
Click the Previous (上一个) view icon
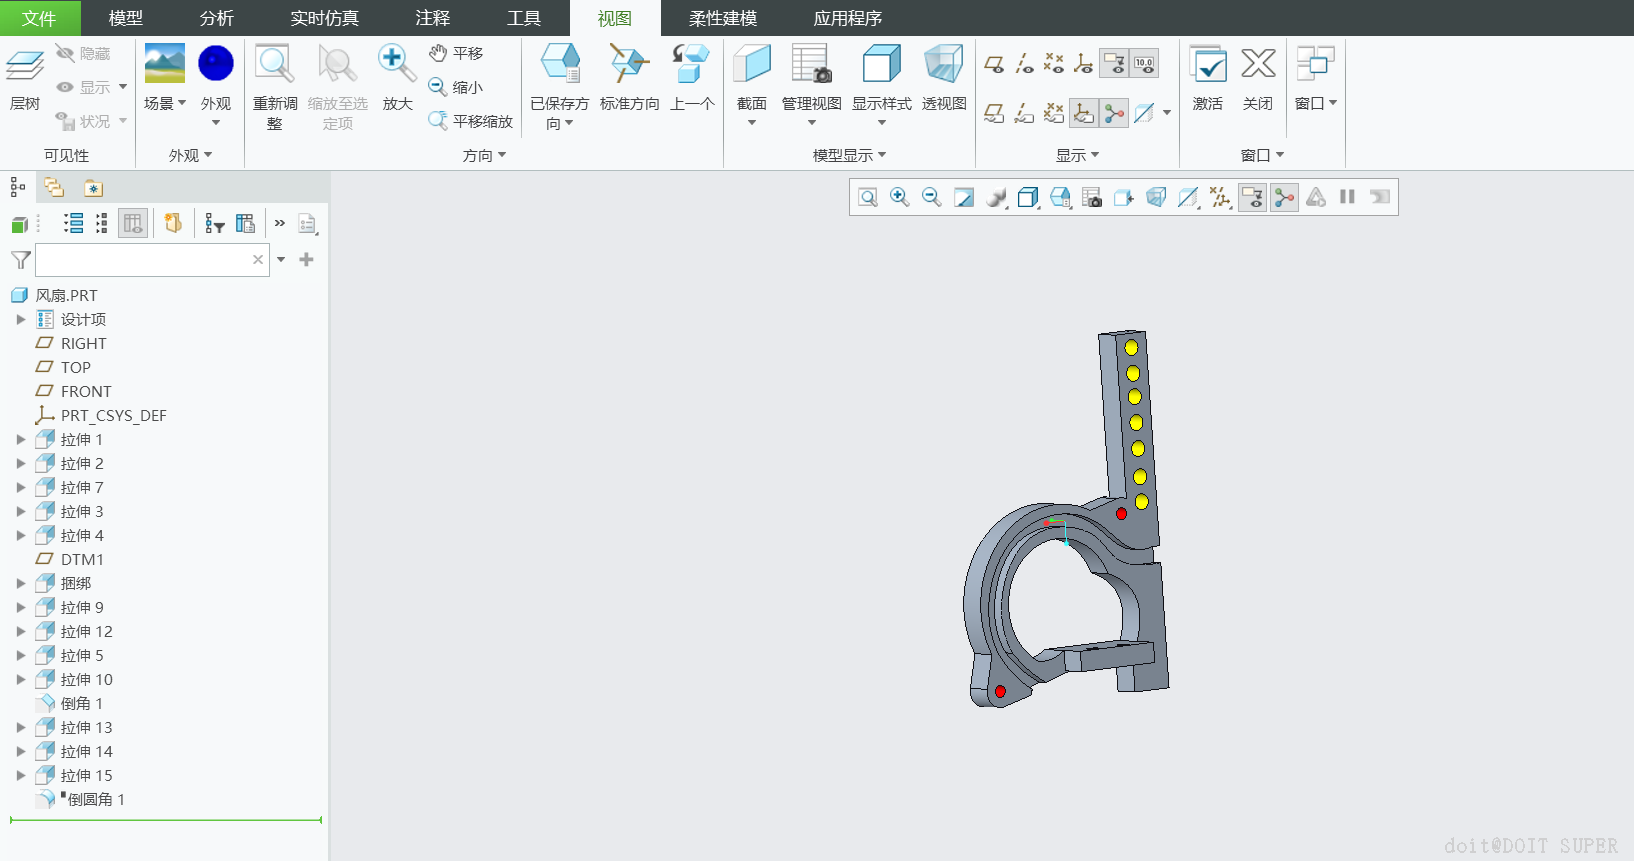[x=691, y=65]
